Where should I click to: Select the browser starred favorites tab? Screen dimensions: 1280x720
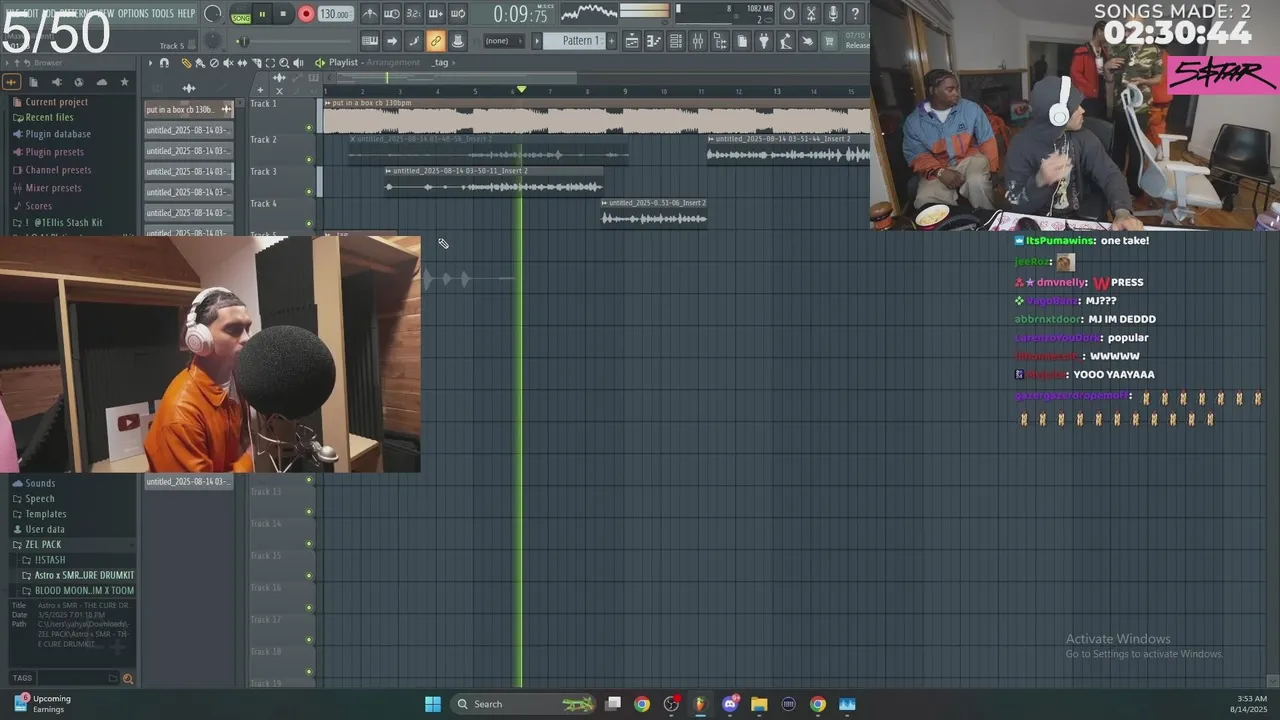click(x=124, y=82)
